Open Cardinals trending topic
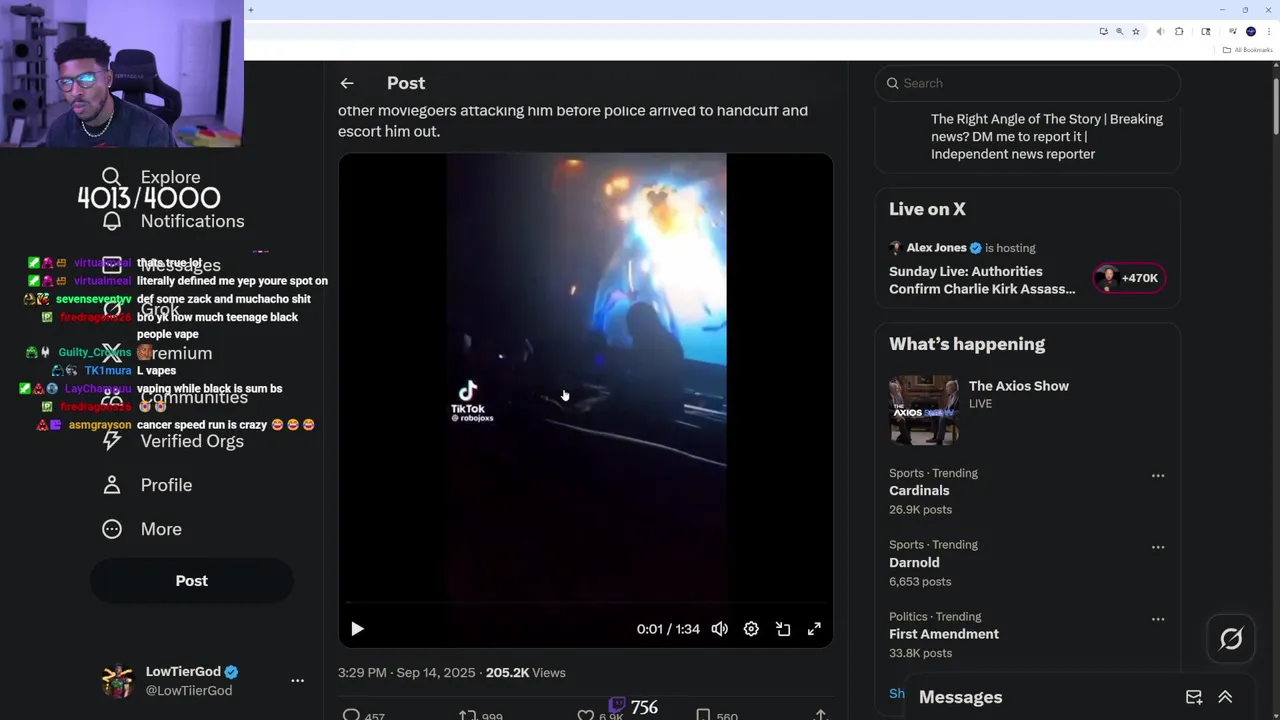This screenshot has height=720, width=1280. point(919,491)
